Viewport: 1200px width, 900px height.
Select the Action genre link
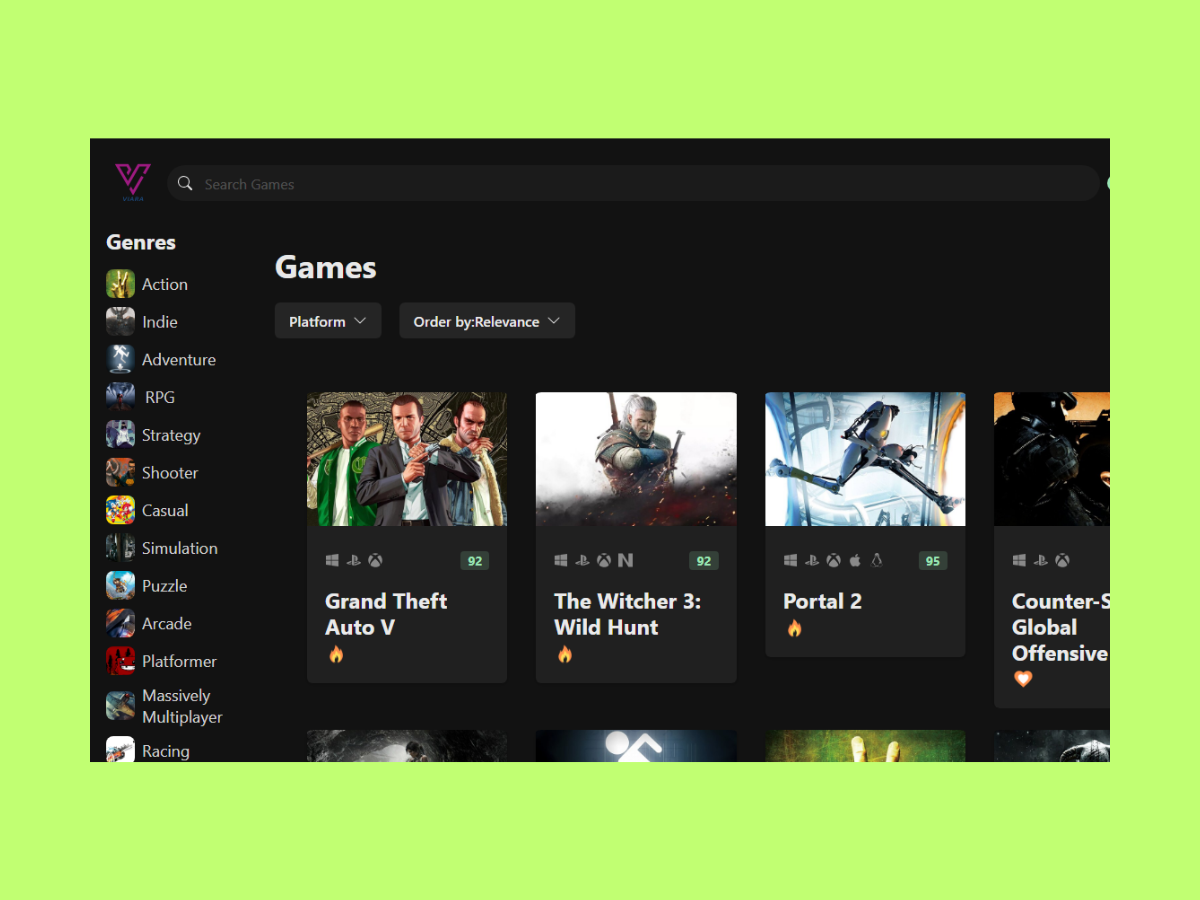coord(165,284)
